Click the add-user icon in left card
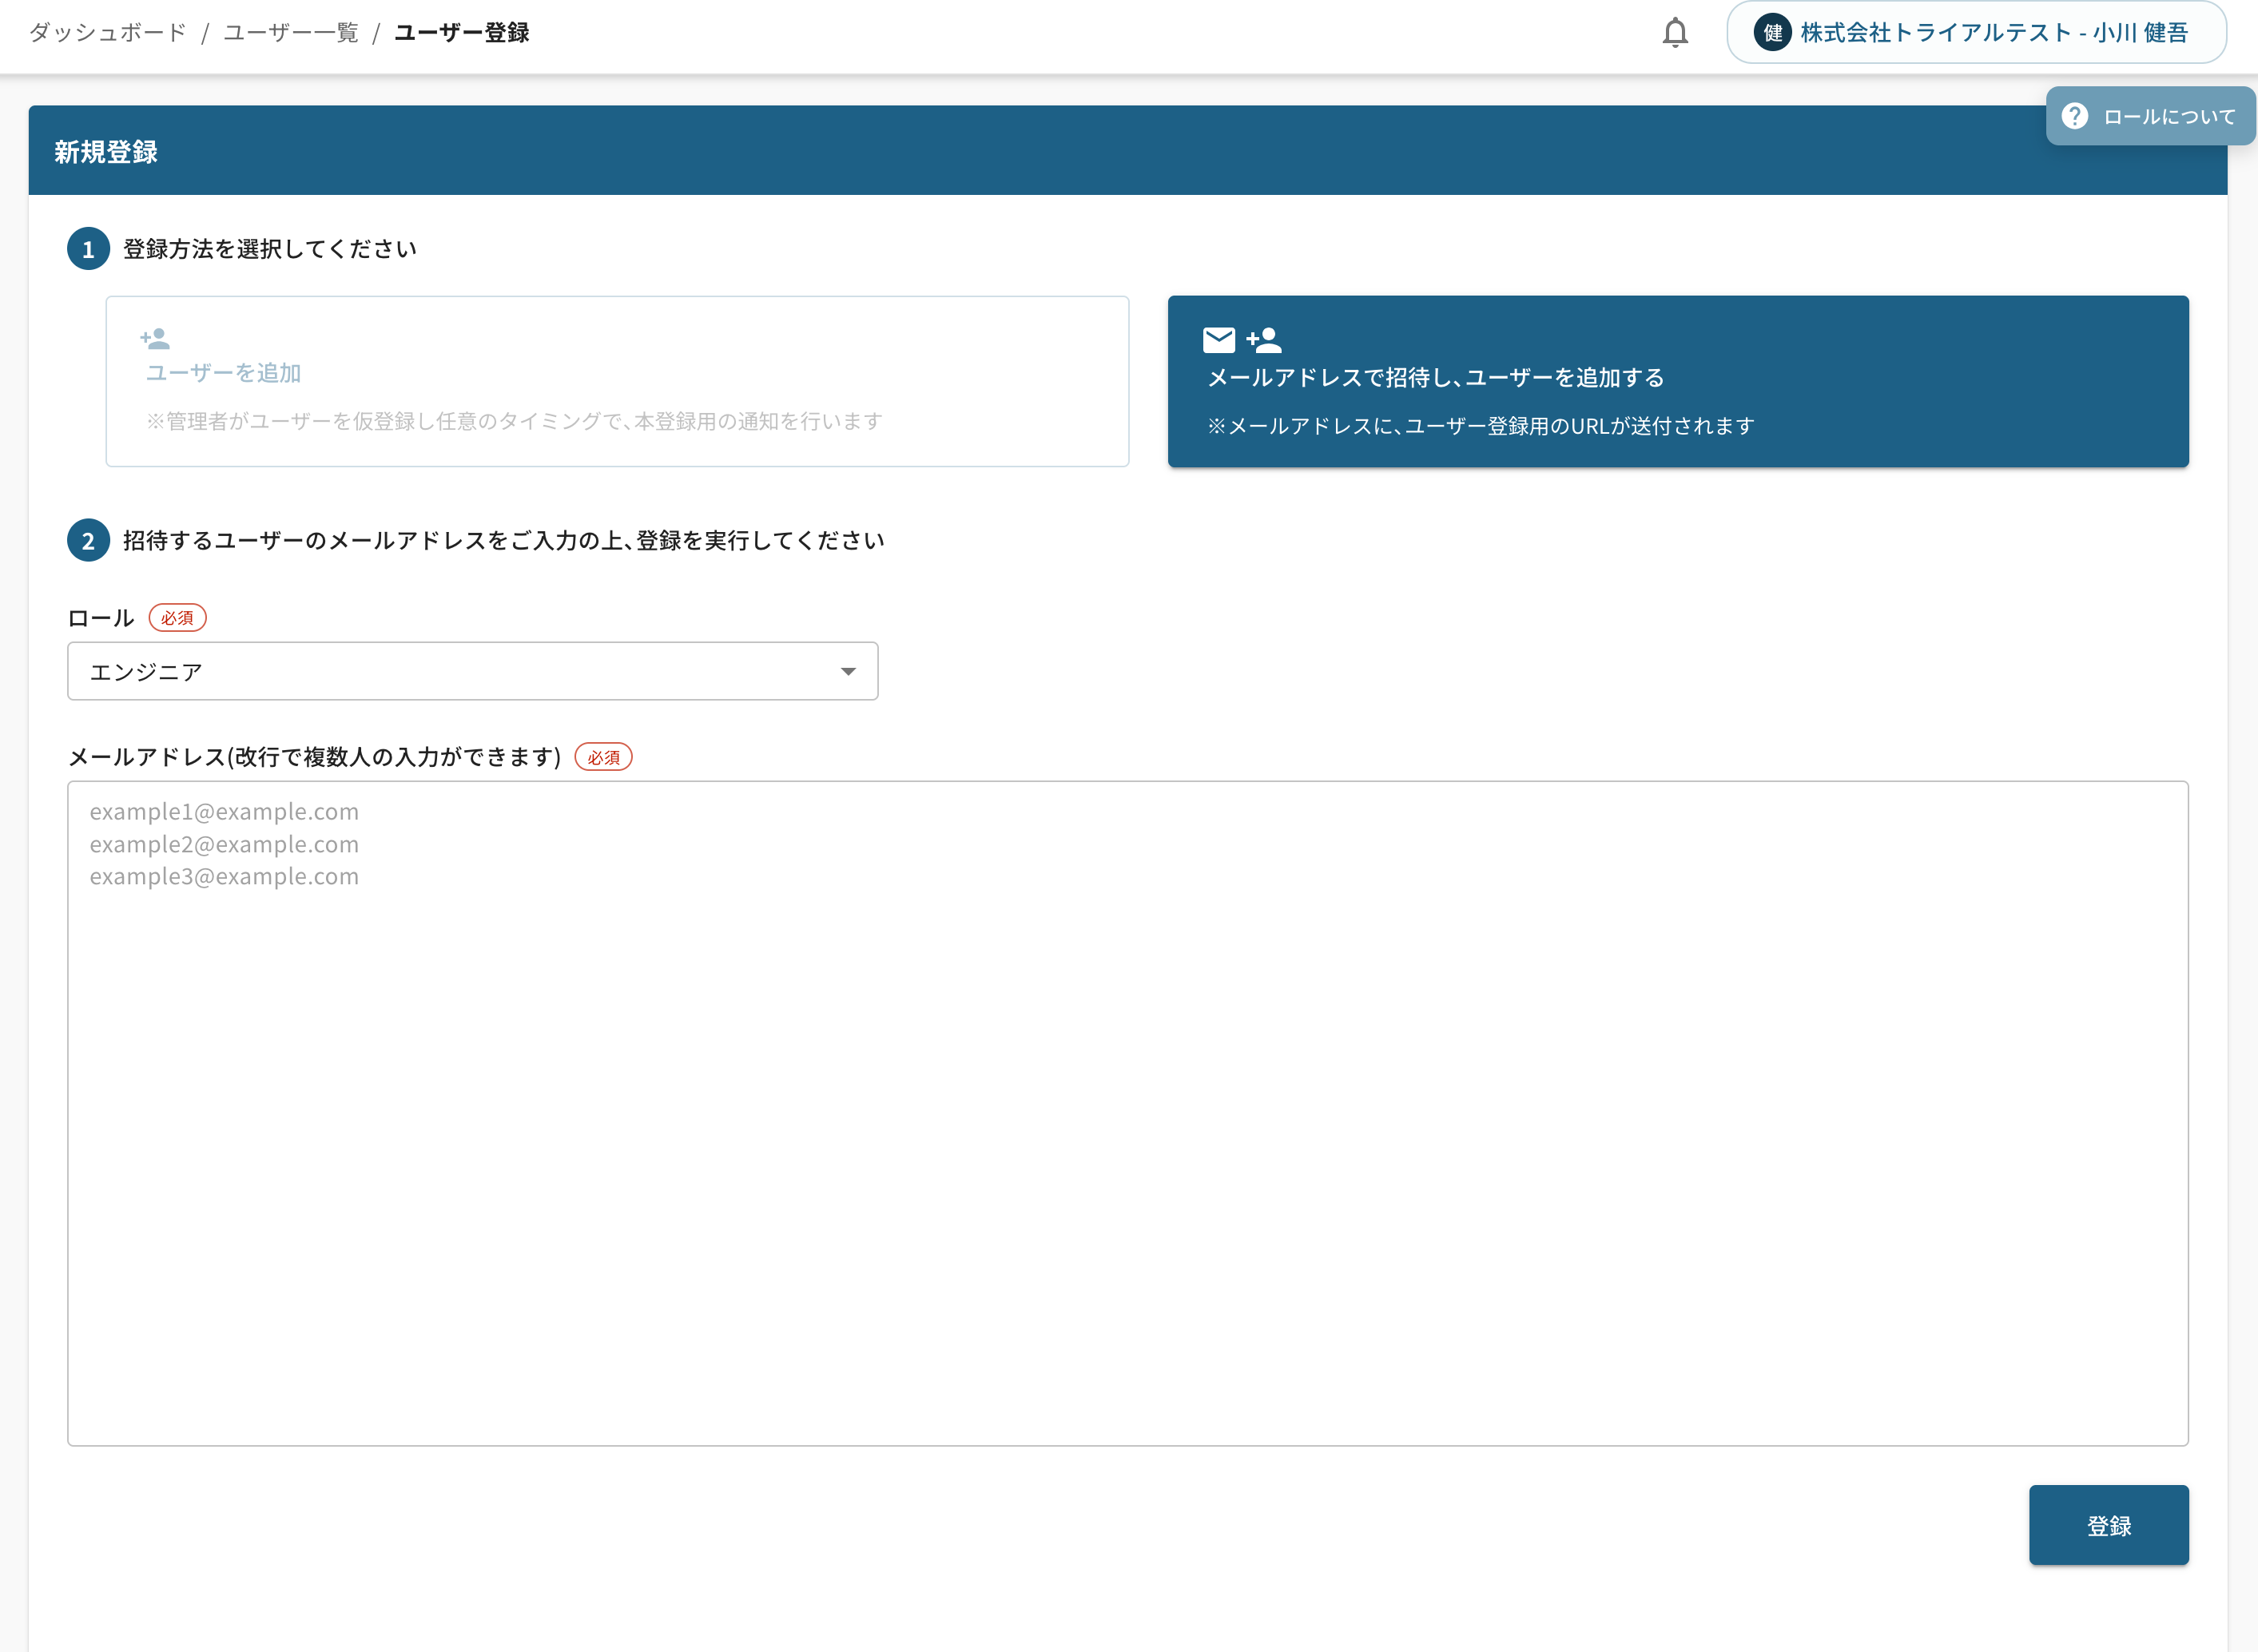Viewport: 2258px width, 1652px height. click(x=155, y=339)
